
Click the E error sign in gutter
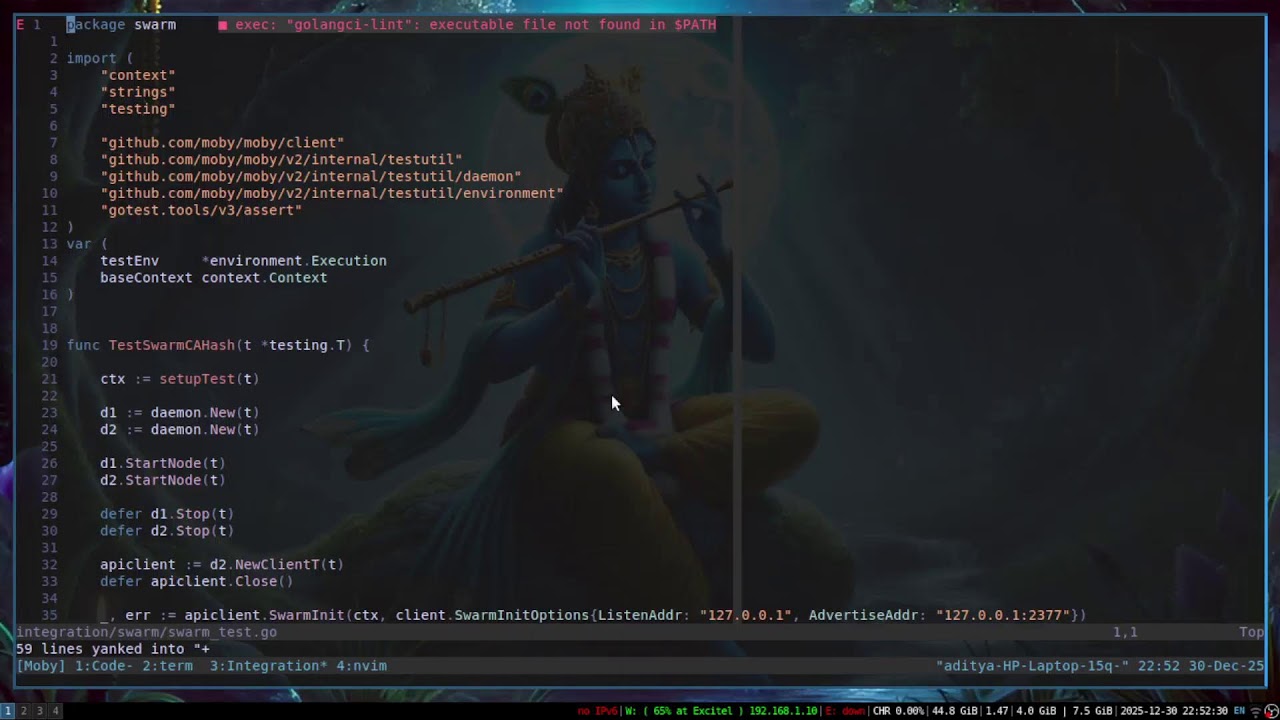20,25
